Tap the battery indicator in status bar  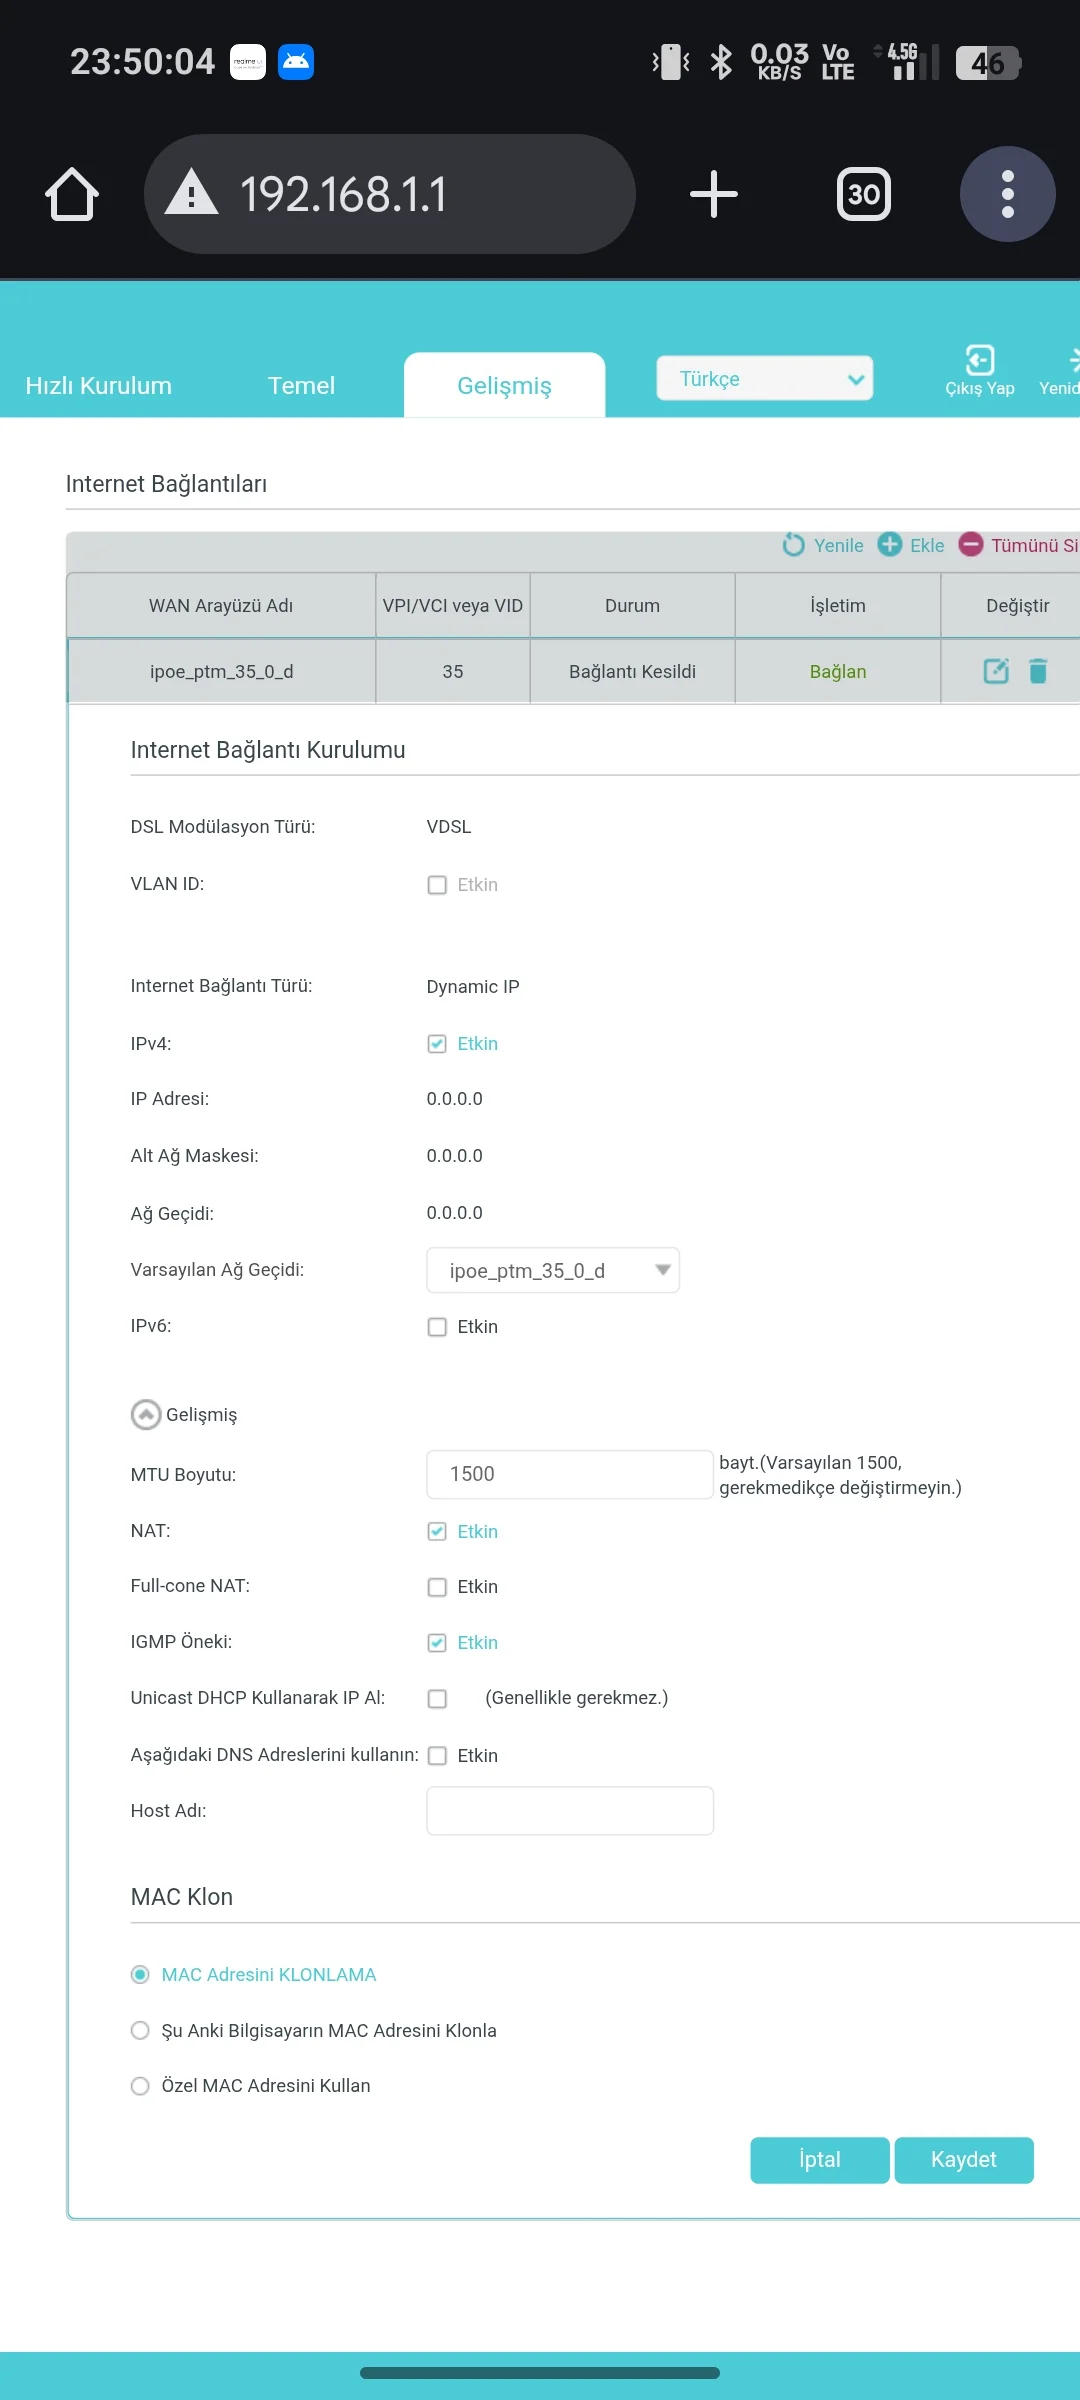988,63
